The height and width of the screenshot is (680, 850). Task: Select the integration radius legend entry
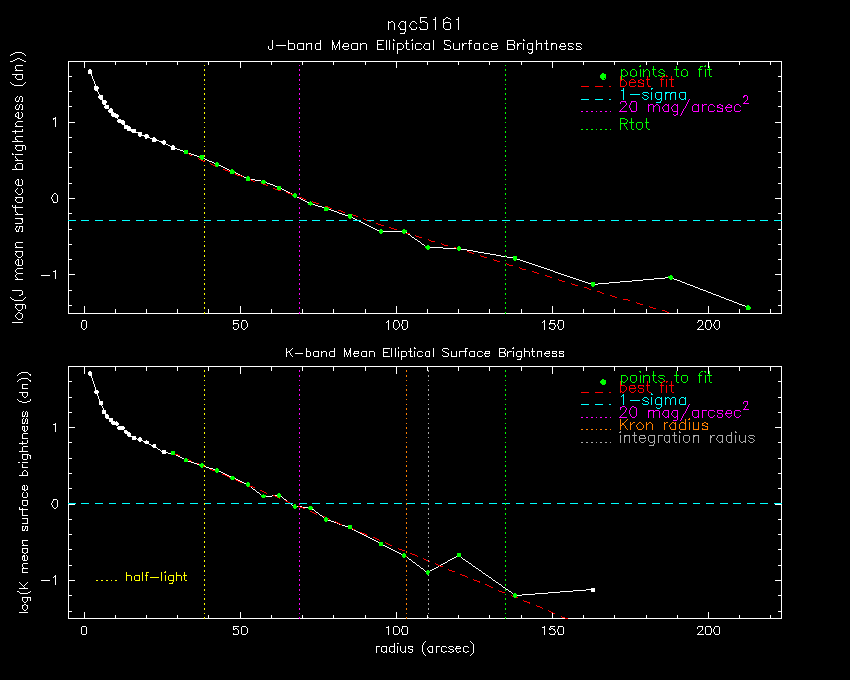687,438
